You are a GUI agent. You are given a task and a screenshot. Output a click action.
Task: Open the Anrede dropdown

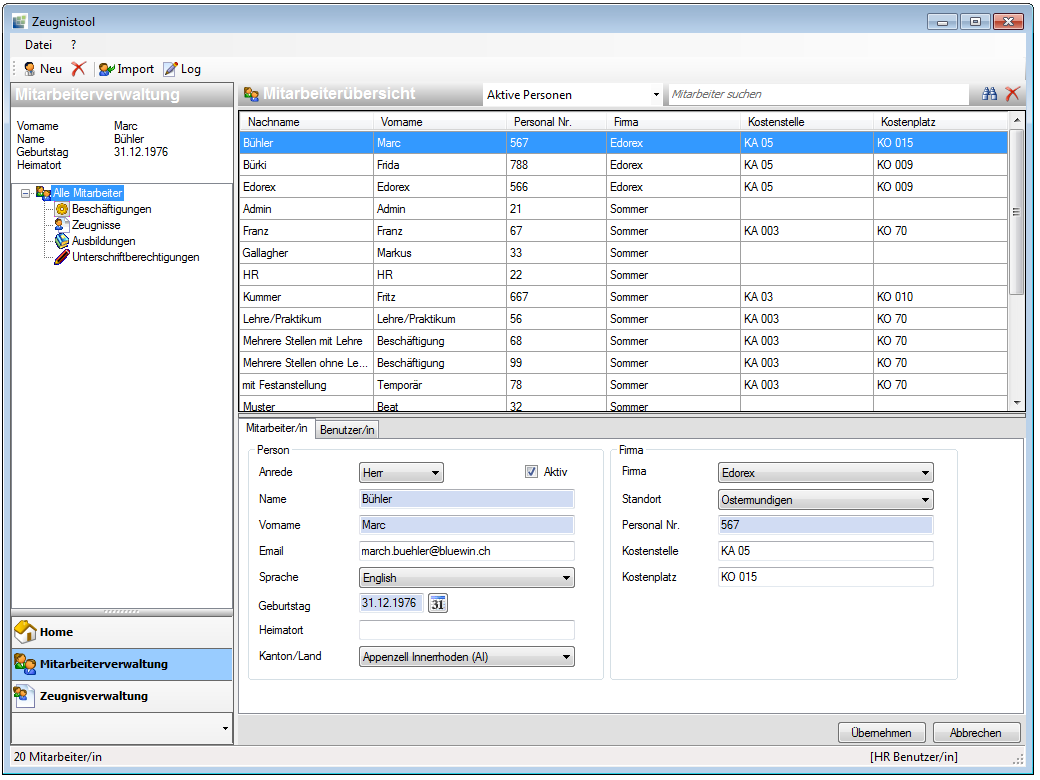point(401,473)
